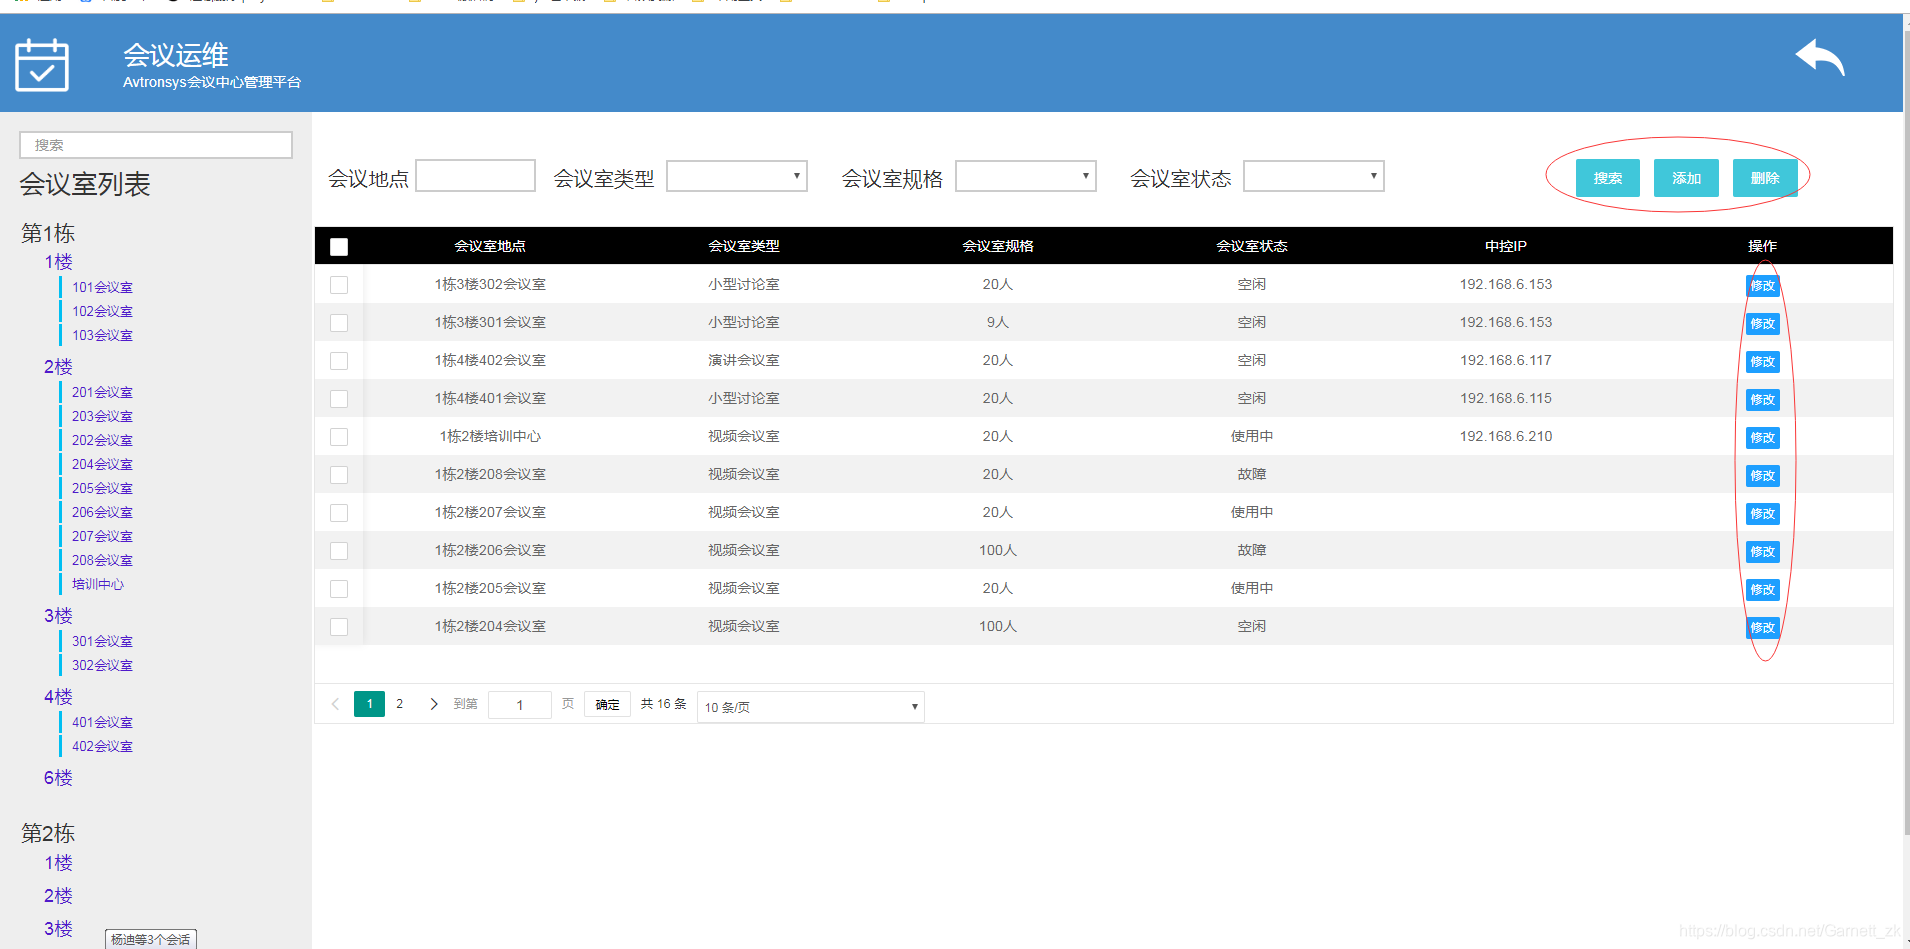Open the 会议室类型 dropdown
Viewport: 1910px width, 949px height.
[x=737, y=176]
